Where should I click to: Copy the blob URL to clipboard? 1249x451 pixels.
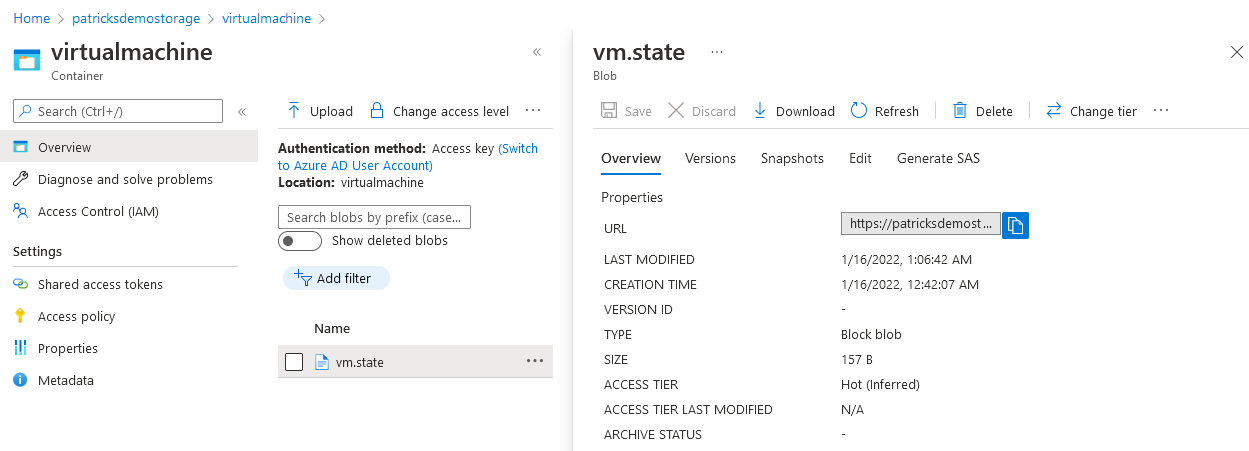pos(1015,225)
